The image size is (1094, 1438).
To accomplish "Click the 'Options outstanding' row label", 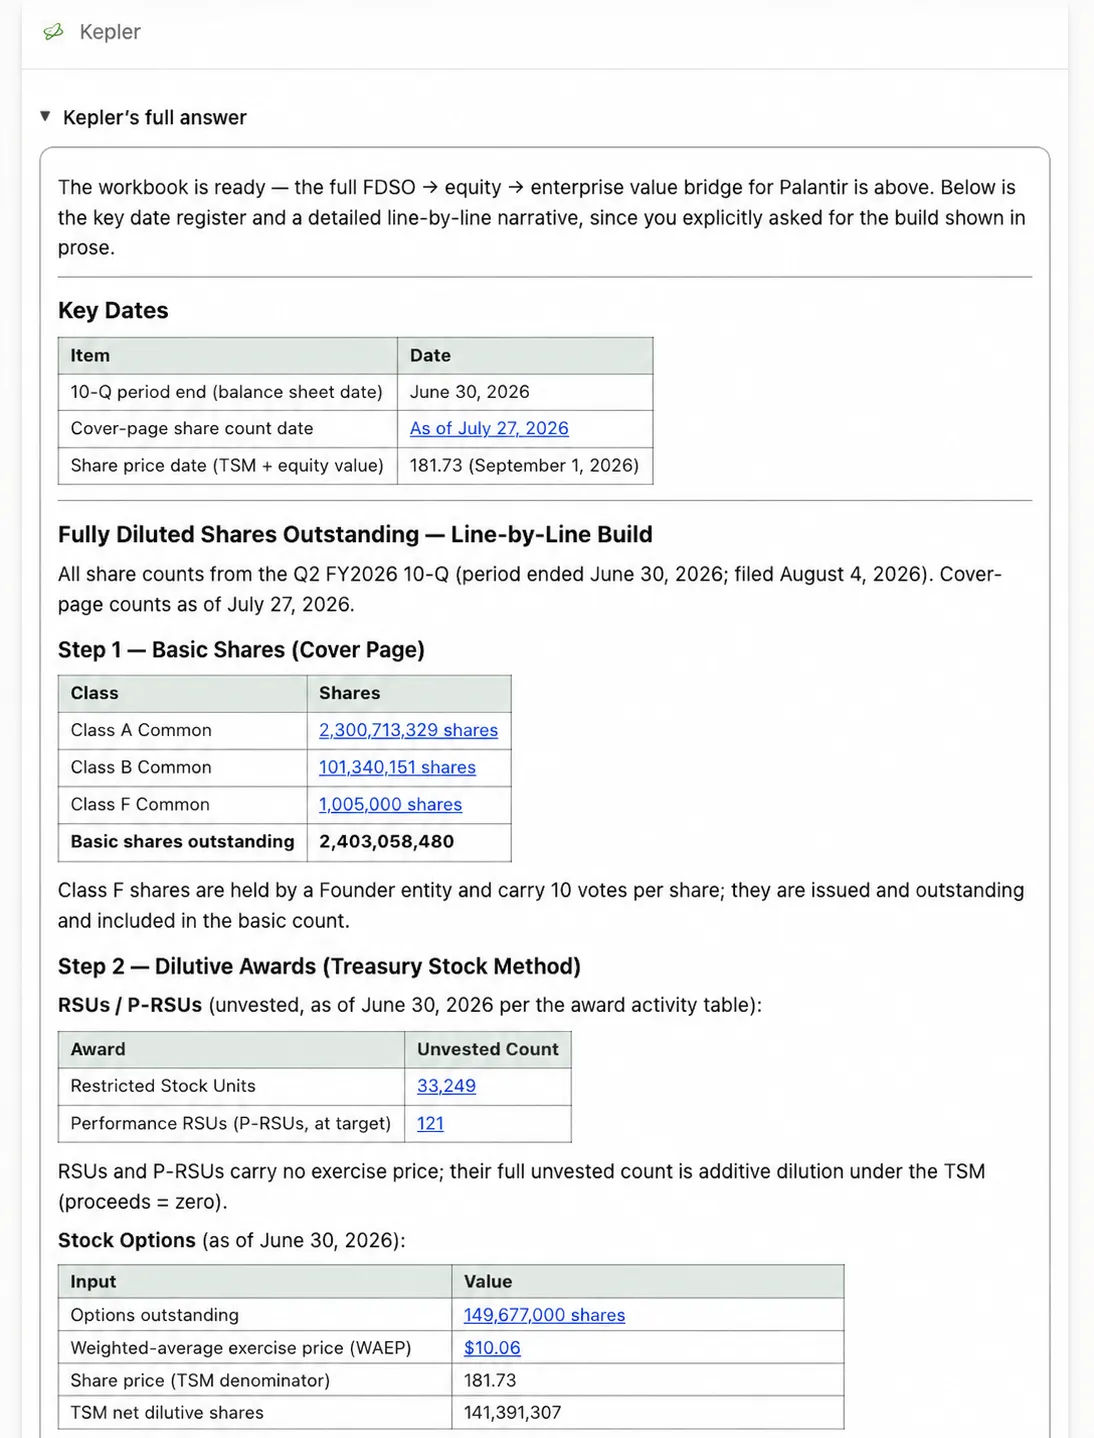I will pyautogui.click(x=155, y=1315).
